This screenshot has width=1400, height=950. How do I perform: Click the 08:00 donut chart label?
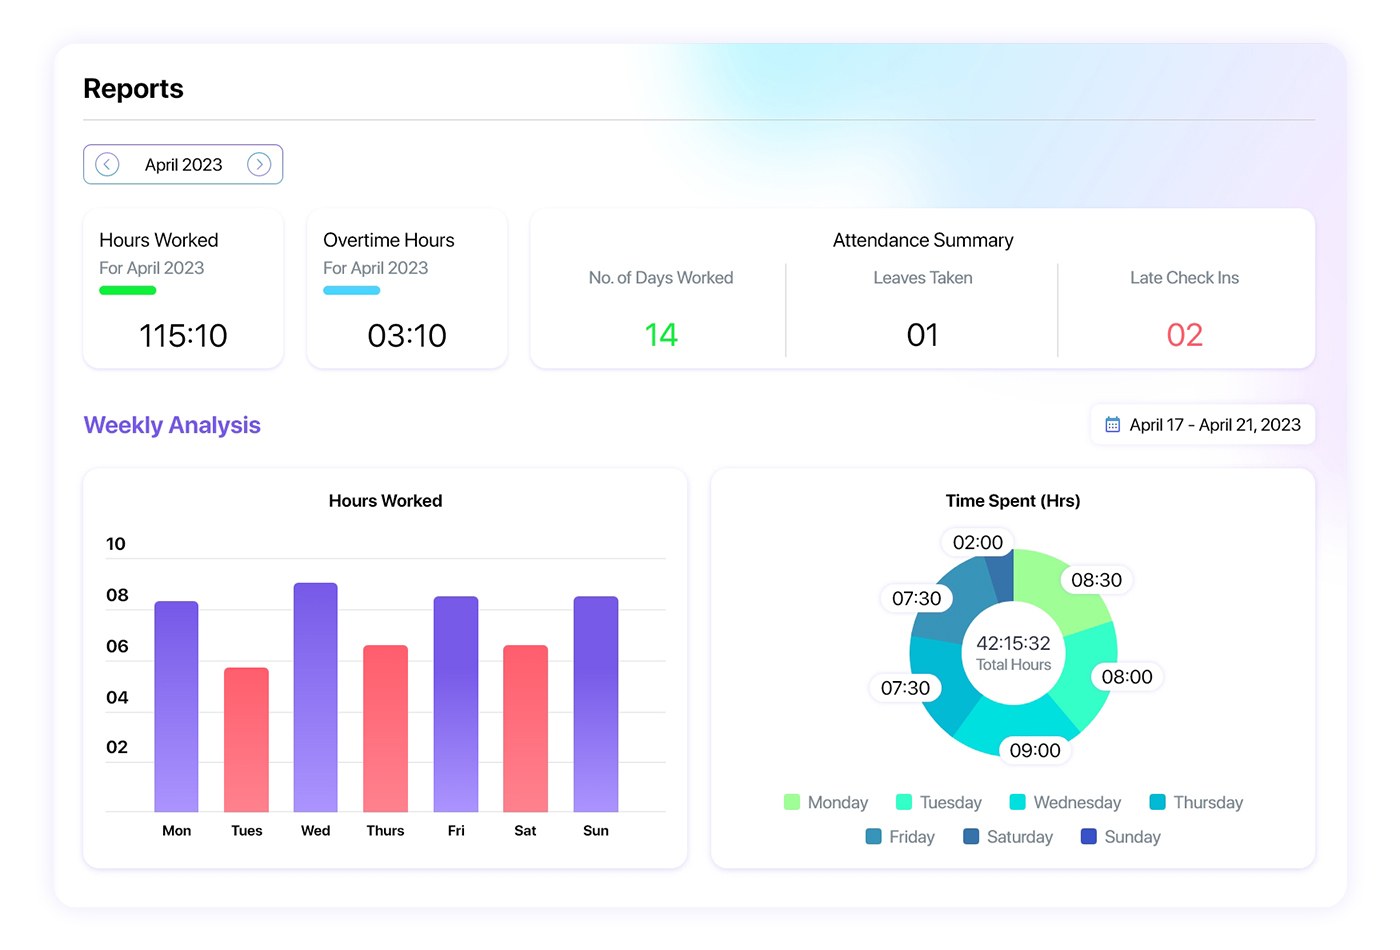coord(1127,677)
